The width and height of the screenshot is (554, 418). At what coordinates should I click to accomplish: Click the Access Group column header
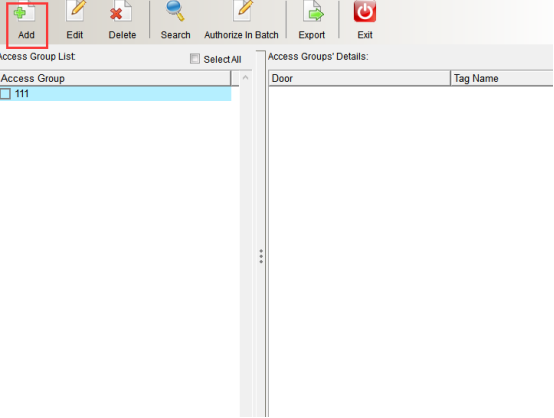point(115,78)
